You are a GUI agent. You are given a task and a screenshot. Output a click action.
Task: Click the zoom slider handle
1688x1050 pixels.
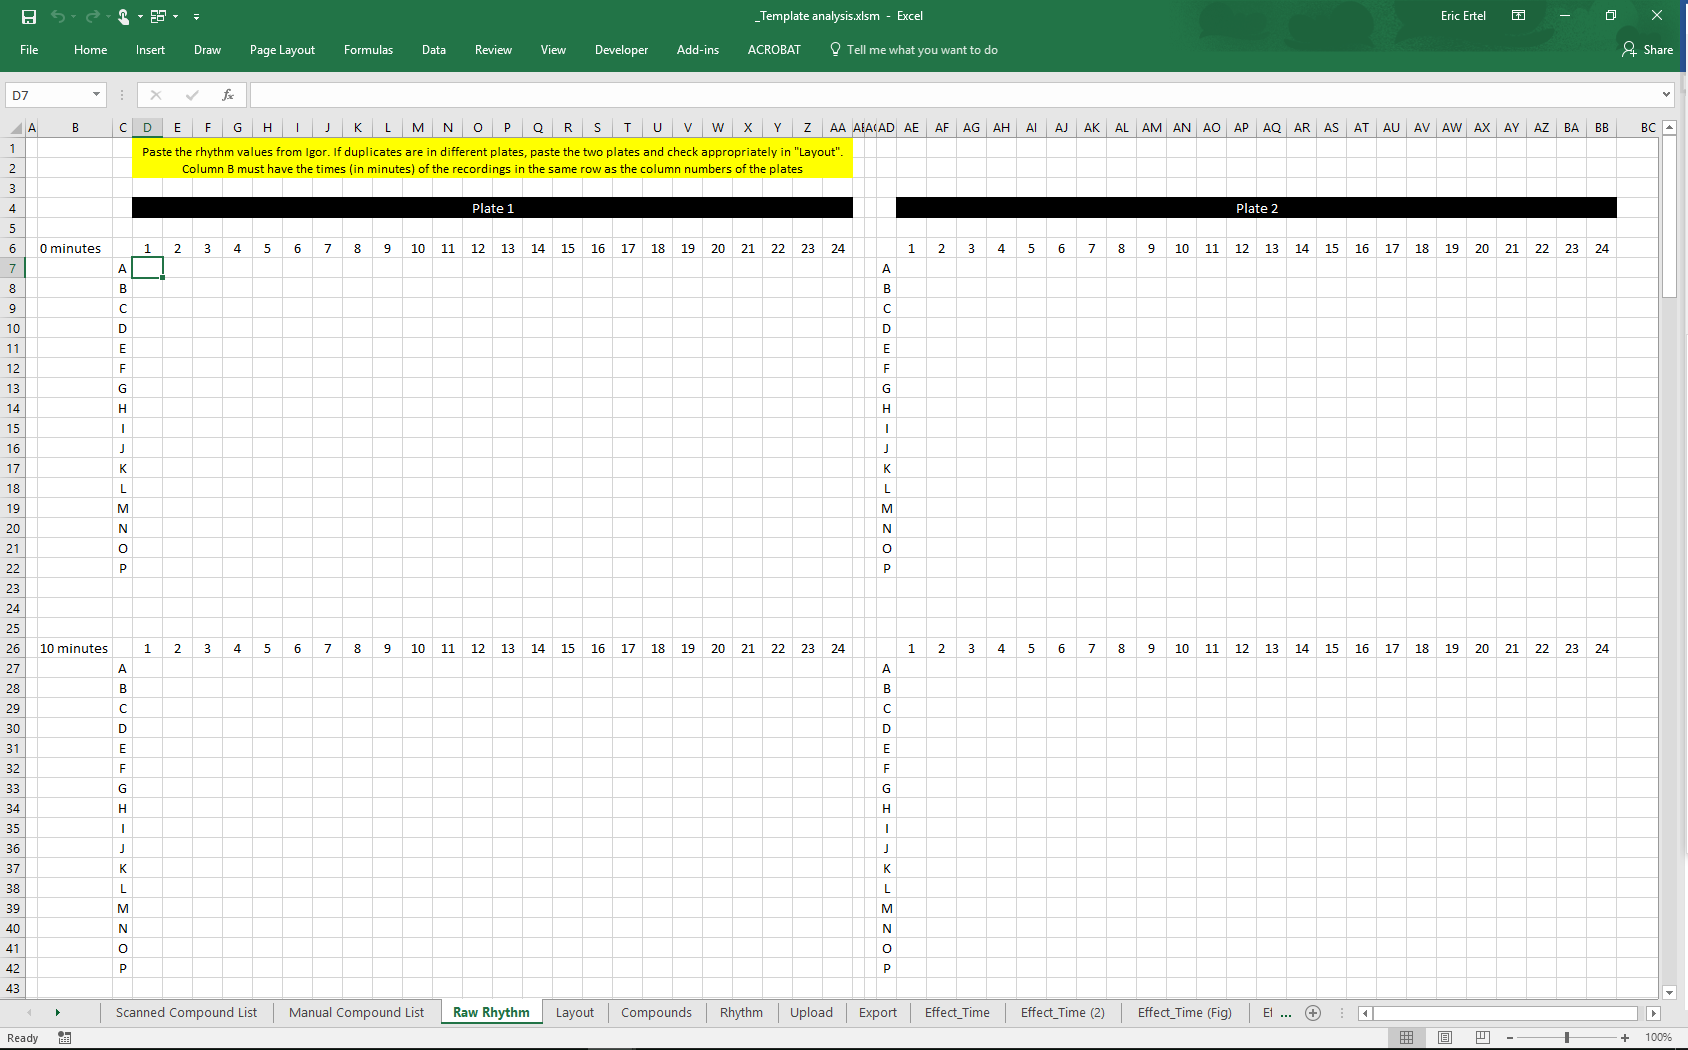(1567, 1038)
